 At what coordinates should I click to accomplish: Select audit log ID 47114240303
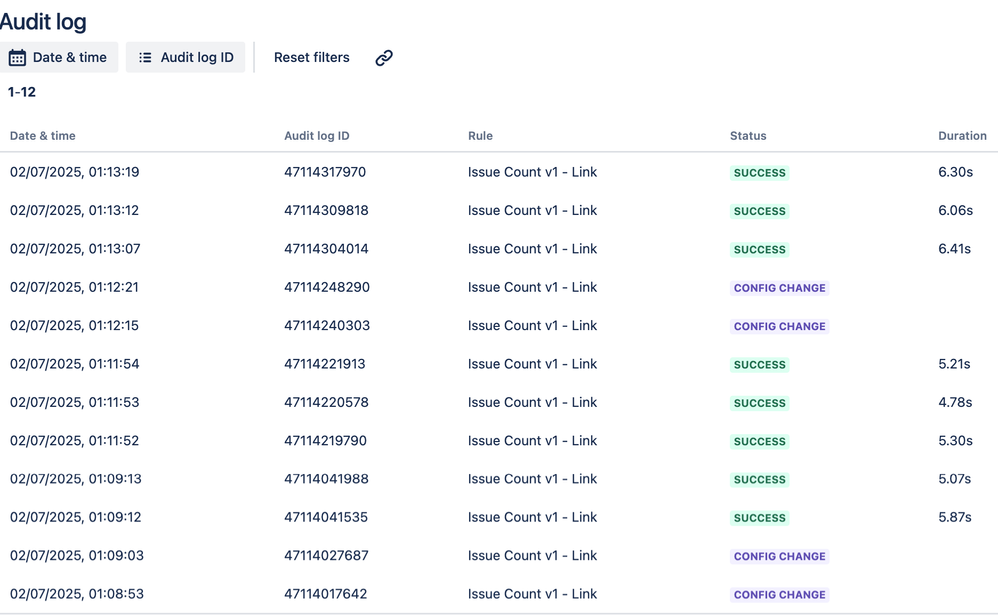[327, 325]
